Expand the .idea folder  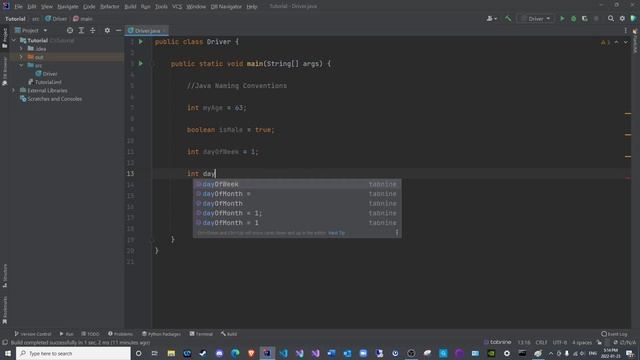(x=21, y=49)
